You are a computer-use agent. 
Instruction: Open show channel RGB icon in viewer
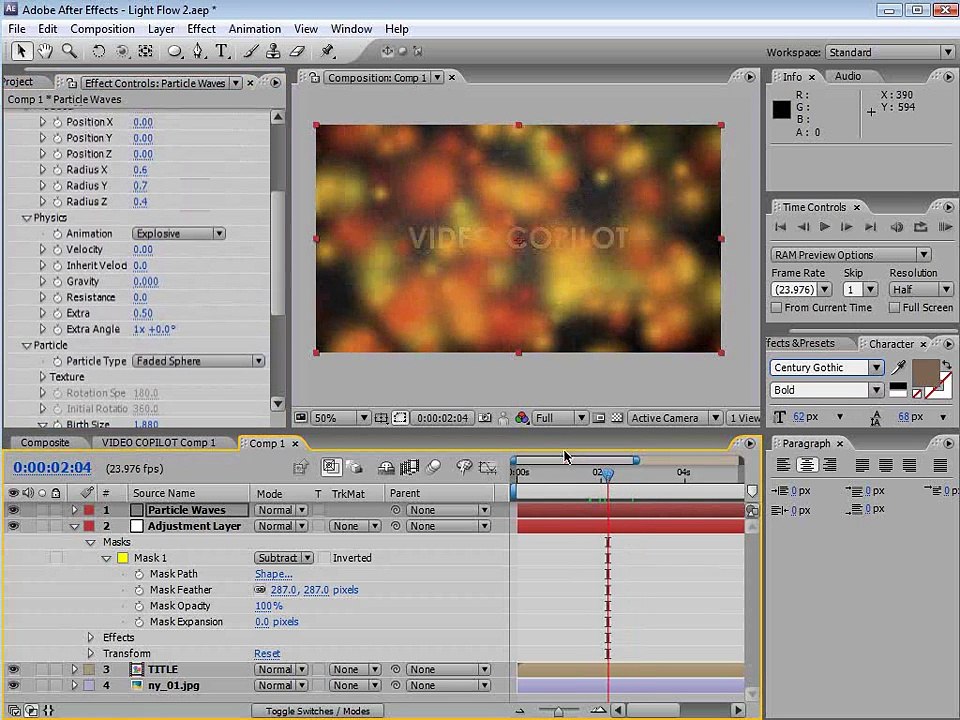522,418
